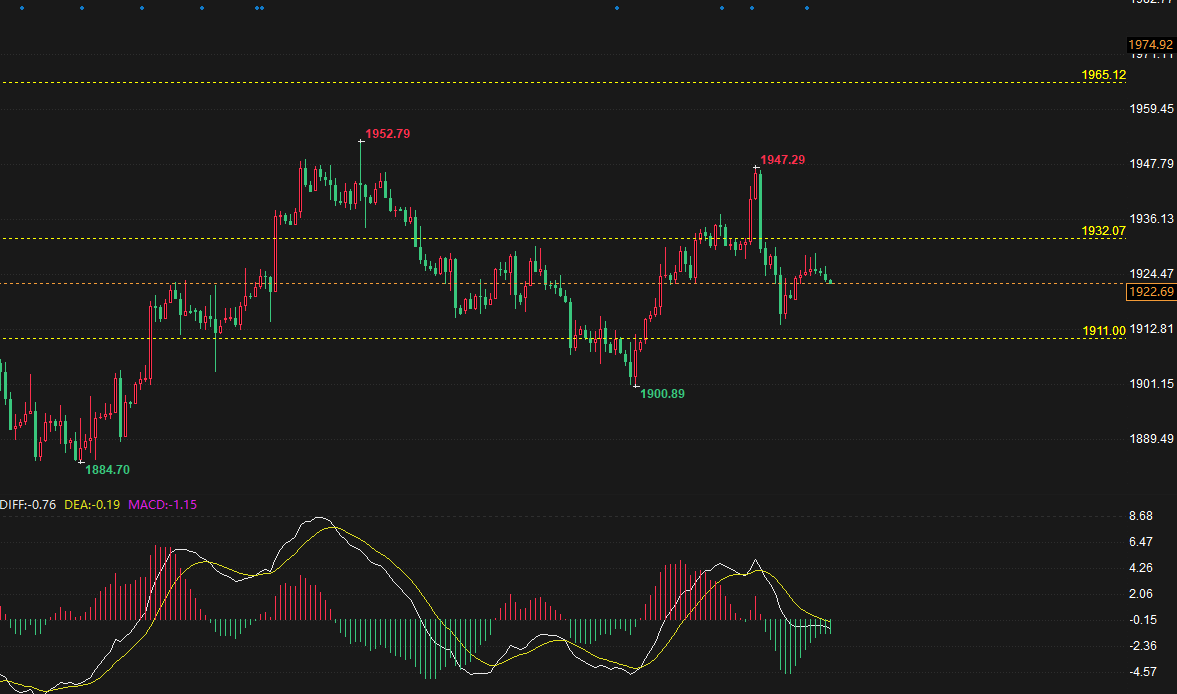The image size is (1177, 694).
Task: Click the red 1952.79 high marker label
Action: pyautogui.click(x=388, y=133)
